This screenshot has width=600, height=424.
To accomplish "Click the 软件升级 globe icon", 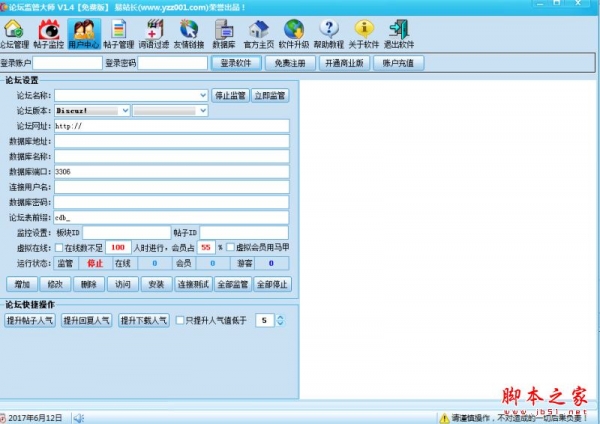I will [294, 34].
